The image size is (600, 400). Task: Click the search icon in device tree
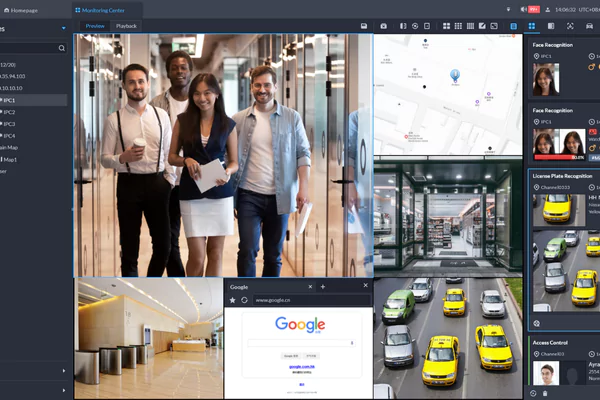[x=61, y=47]
